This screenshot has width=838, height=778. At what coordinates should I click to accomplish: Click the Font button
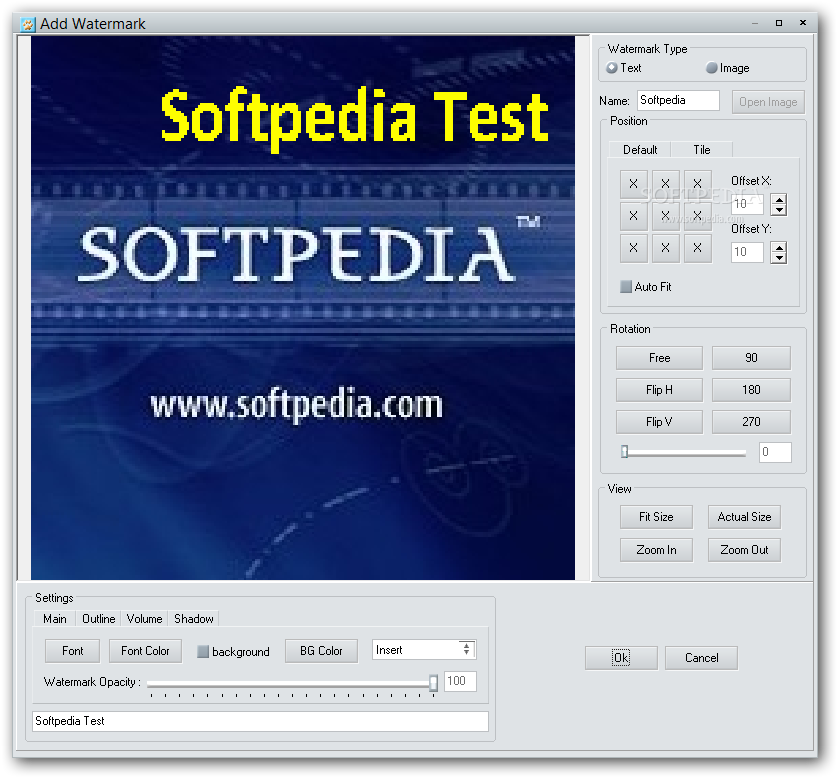pos(73,651)
